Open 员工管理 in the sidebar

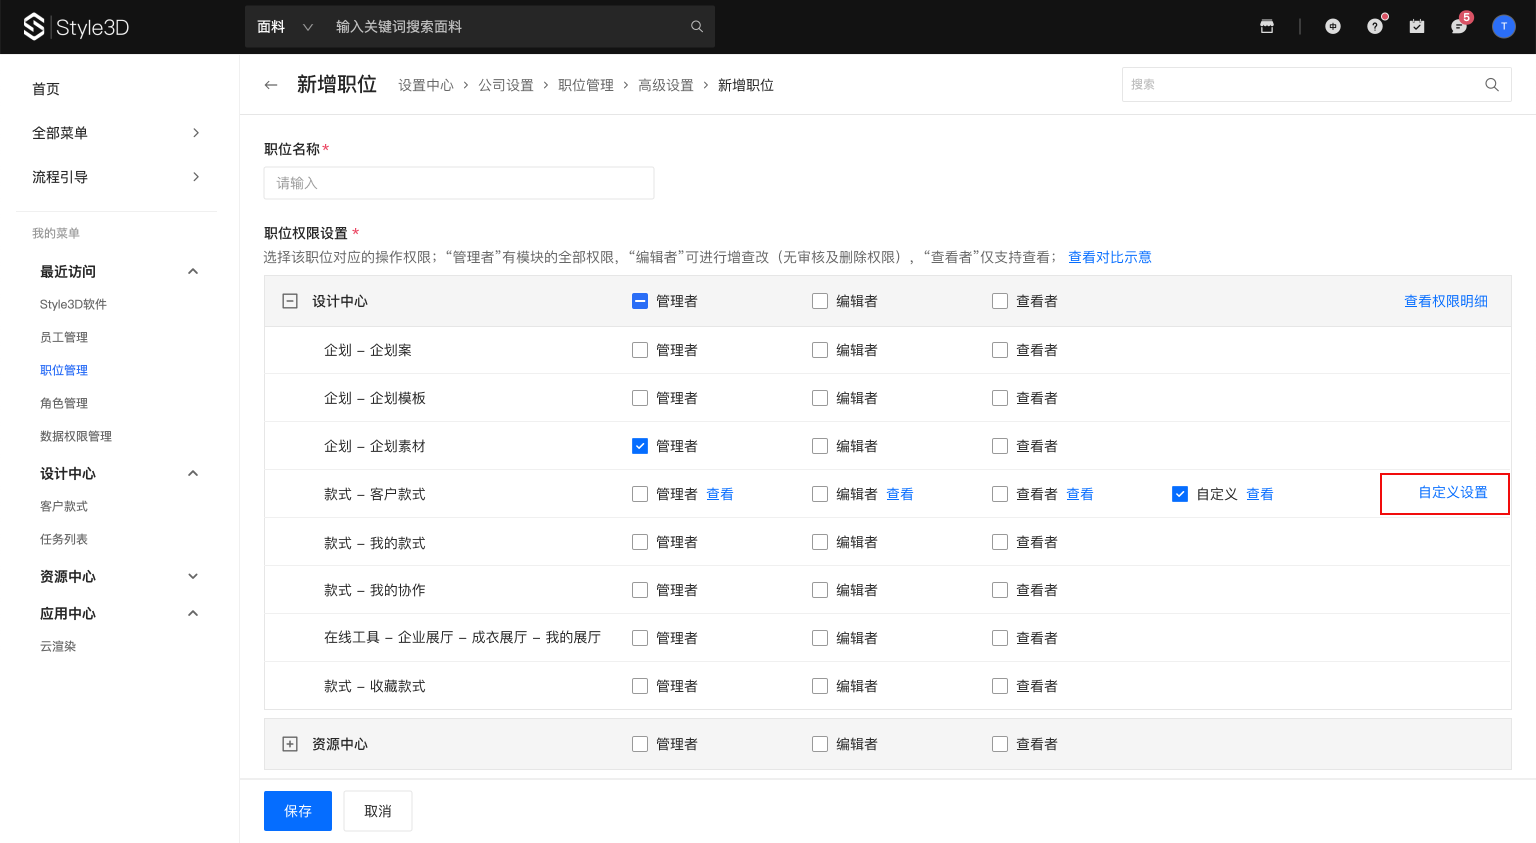64,337
